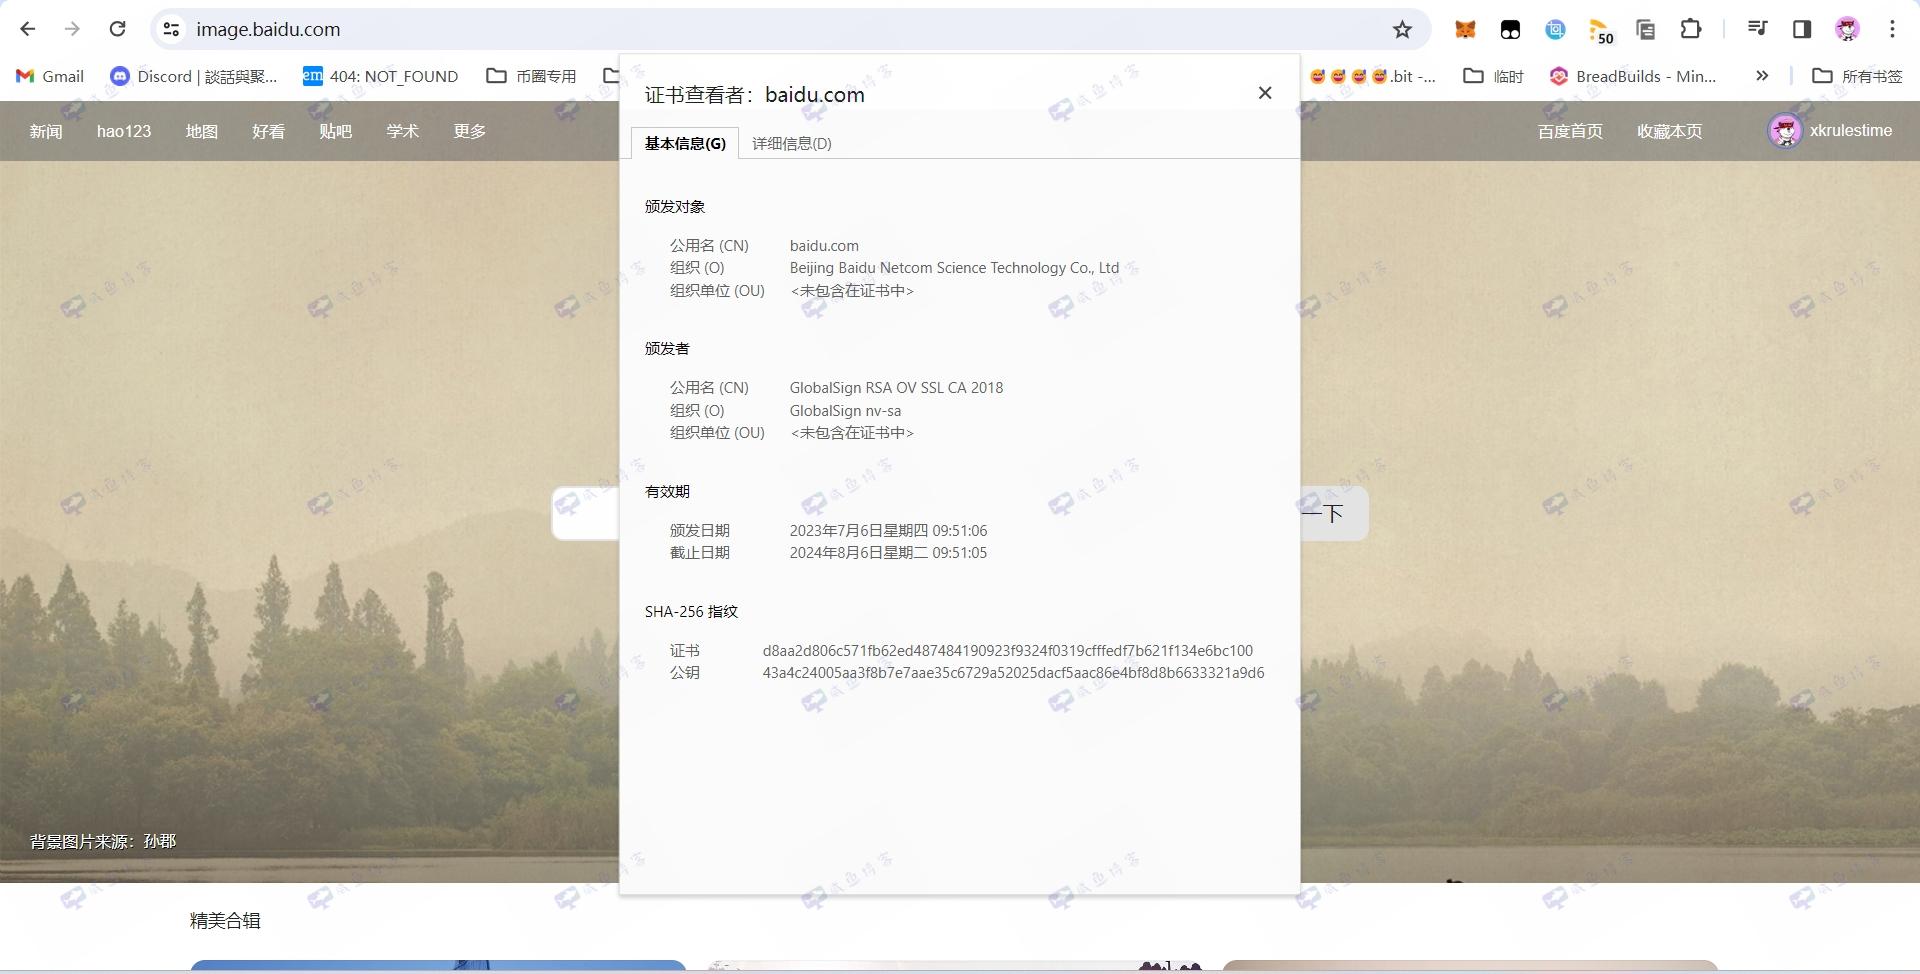Viewport: 1920px width, 974px height.
Task: Click the 收藏本页 link
Action: (1669, 131)
